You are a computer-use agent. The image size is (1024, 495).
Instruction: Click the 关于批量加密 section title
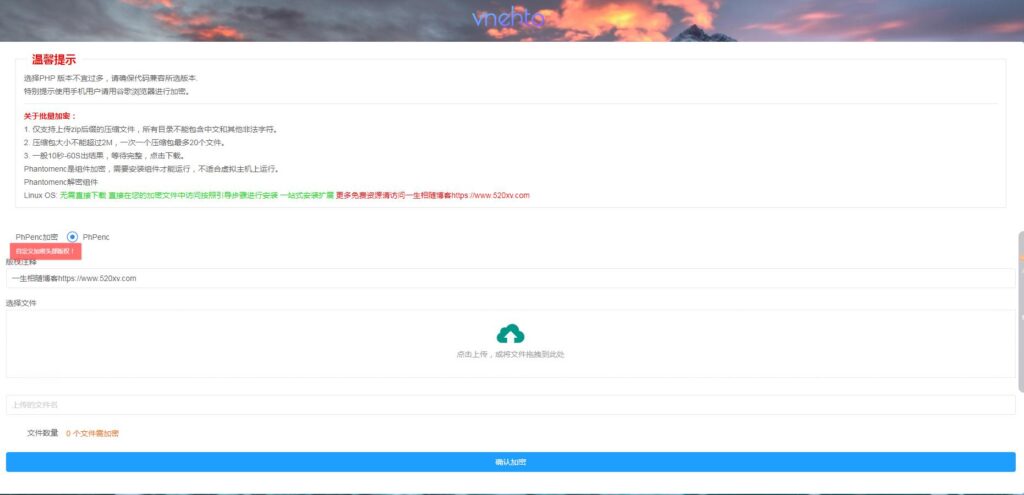pyautogui.click(x=50, y=116)
